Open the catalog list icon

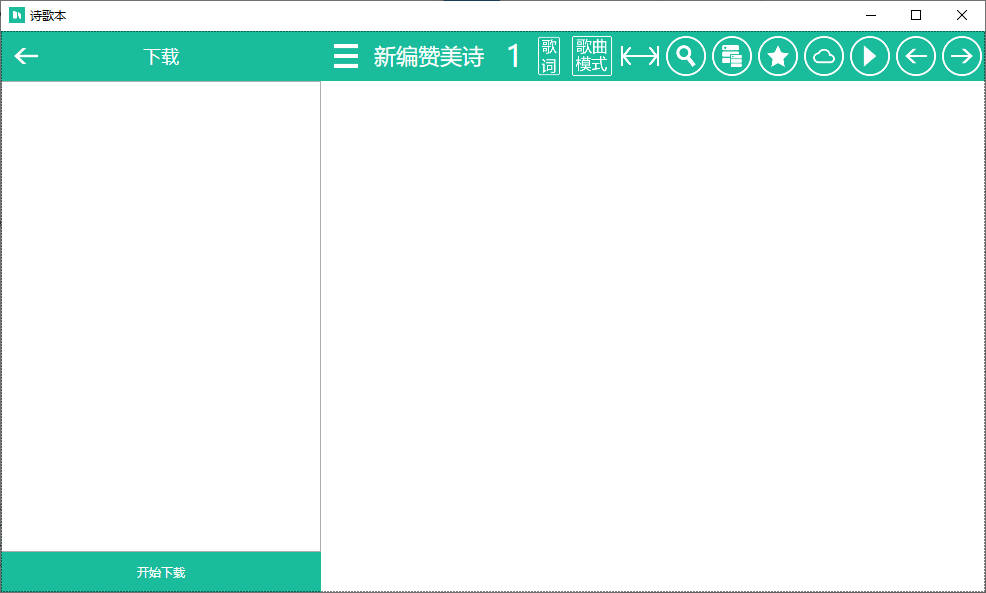731,56
